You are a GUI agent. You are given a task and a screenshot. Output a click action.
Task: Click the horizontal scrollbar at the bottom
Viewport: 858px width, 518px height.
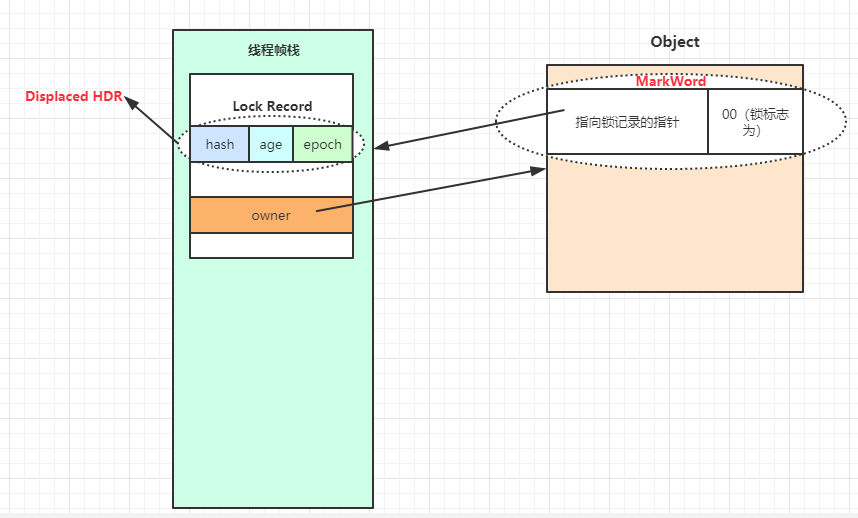(x=429, y=514)
